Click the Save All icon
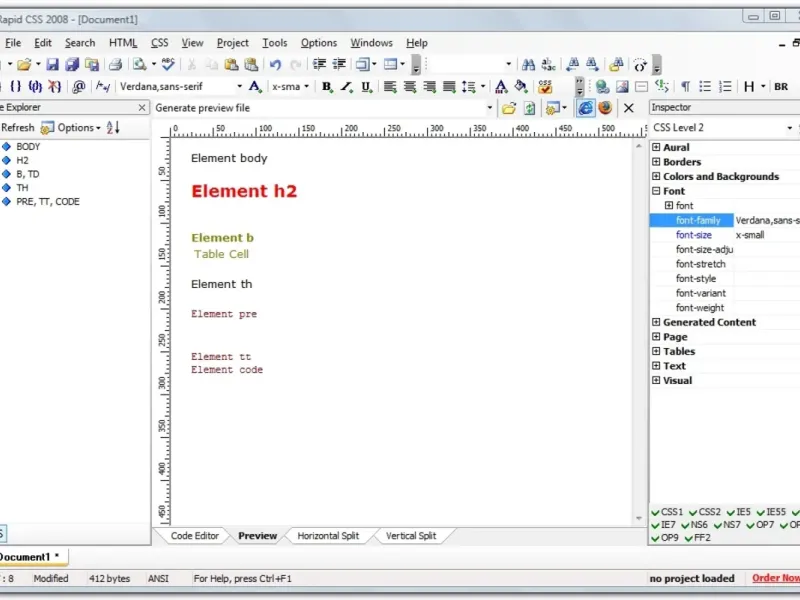The image size is (800, 600). [72, 65]
